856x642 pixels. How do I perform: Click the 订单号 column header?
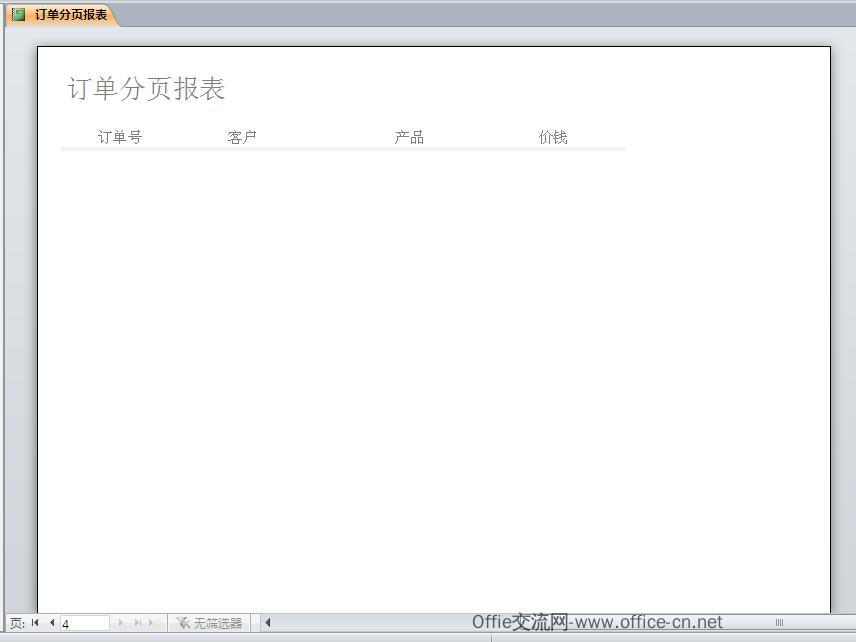(x=120, y=137)
